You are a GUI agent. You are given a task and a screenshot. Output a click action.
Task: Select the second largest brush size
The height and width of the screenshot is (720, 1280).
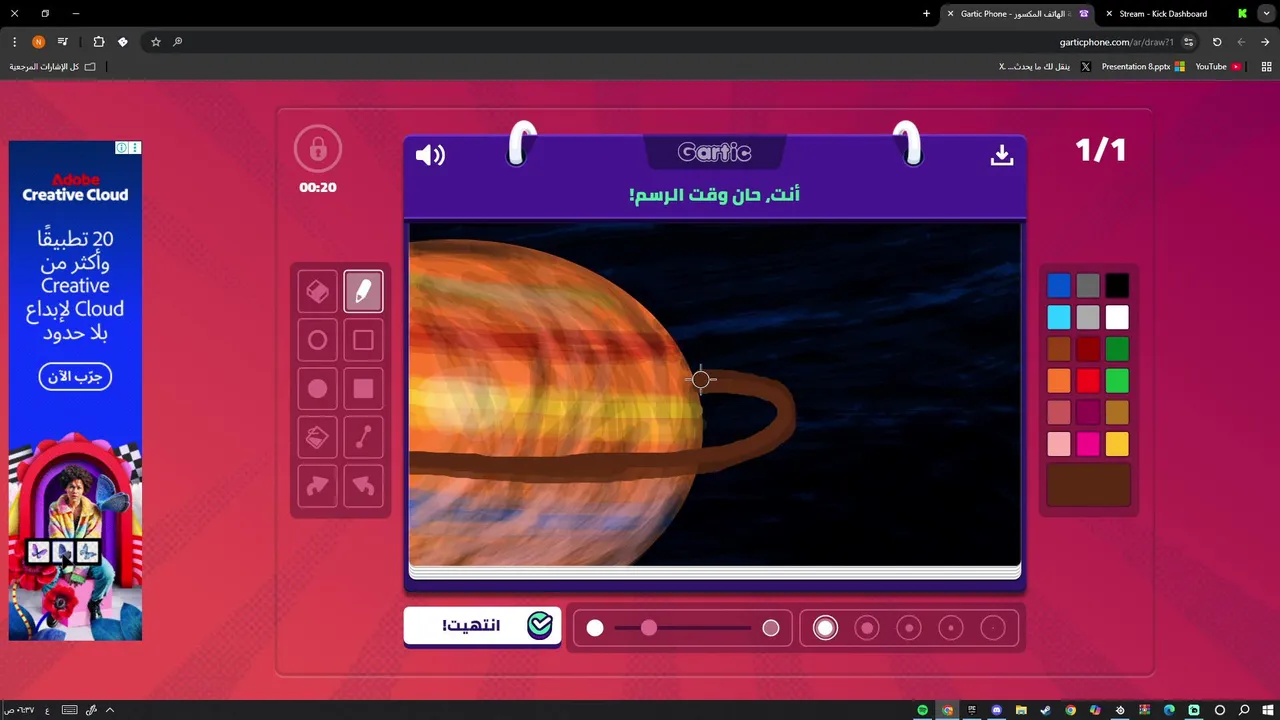[x=867, y=628]
